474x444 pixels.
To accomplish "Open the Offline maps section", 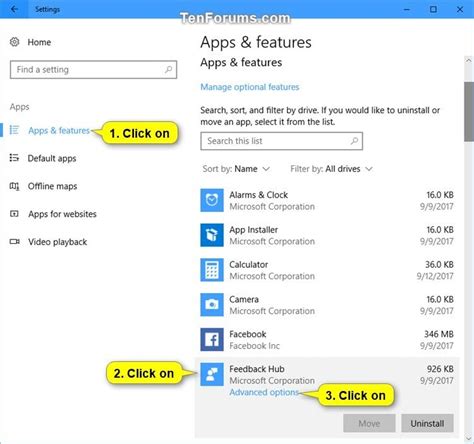I will 52,186.
